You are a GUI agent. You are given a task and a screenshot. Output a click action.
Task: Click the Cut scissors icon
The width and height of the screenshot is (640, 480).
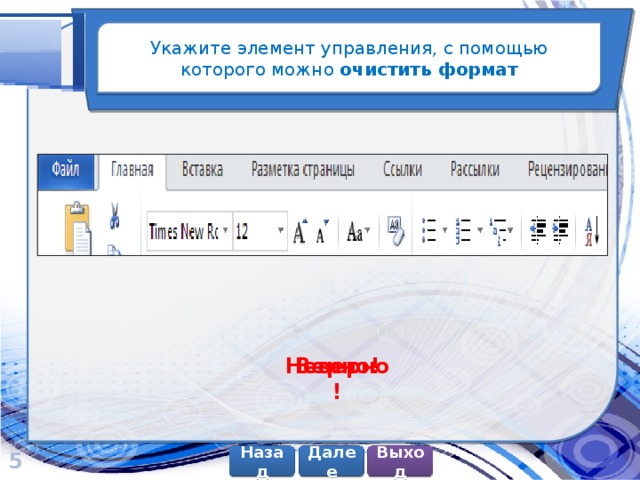tap(115, 216)
